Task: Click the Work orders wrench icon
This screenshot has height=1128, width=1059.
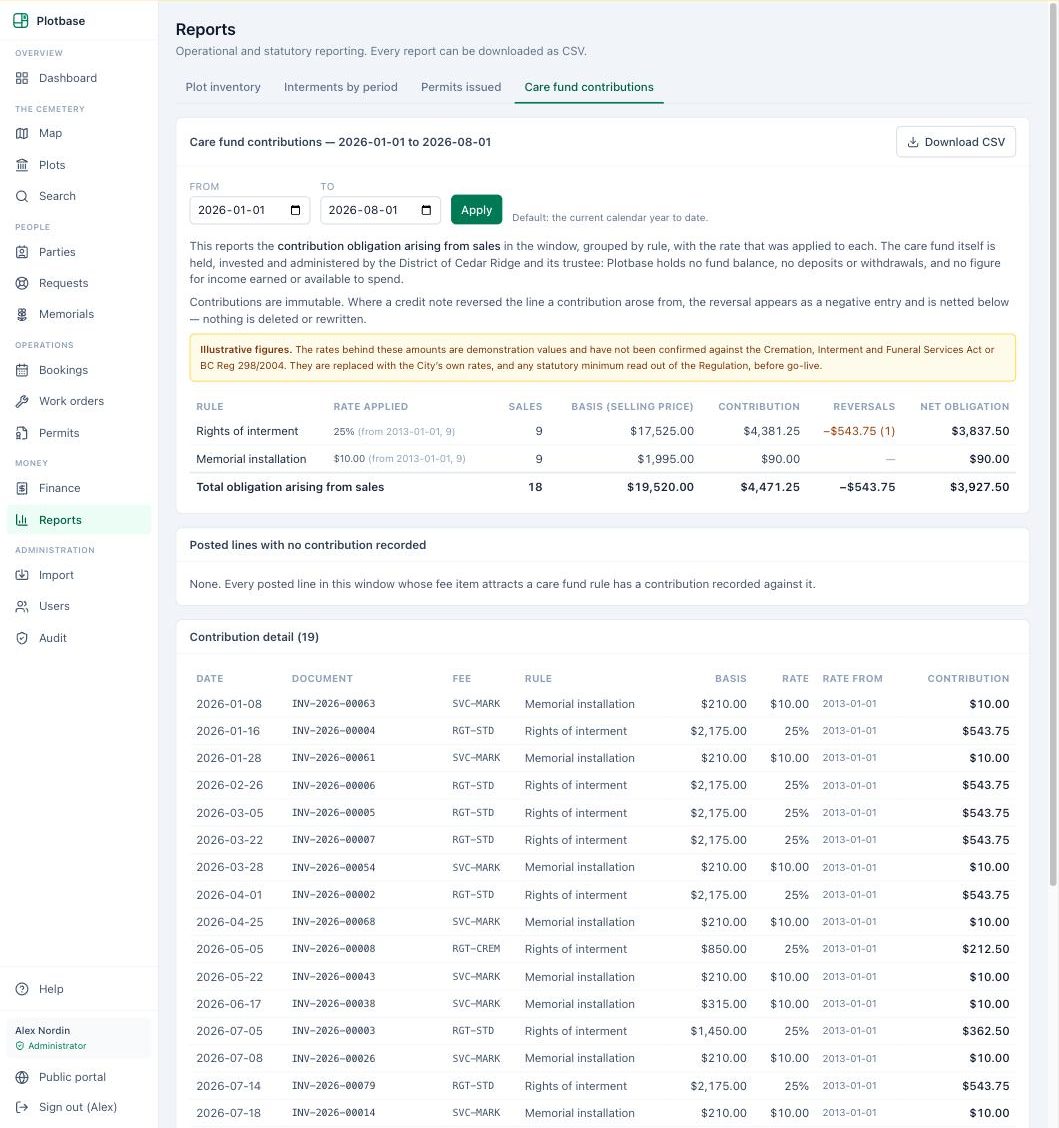Action: point(22,401)
